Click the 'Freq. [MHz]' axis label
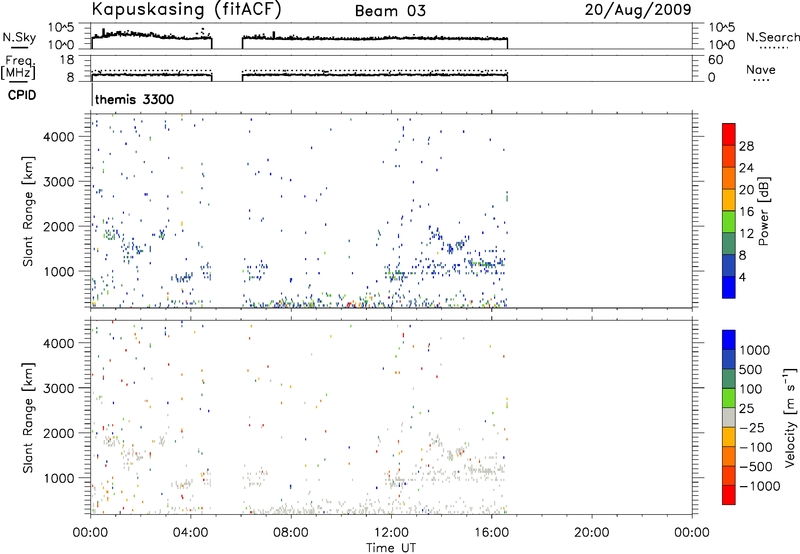The image size is (800, 554). coord(19,67)
